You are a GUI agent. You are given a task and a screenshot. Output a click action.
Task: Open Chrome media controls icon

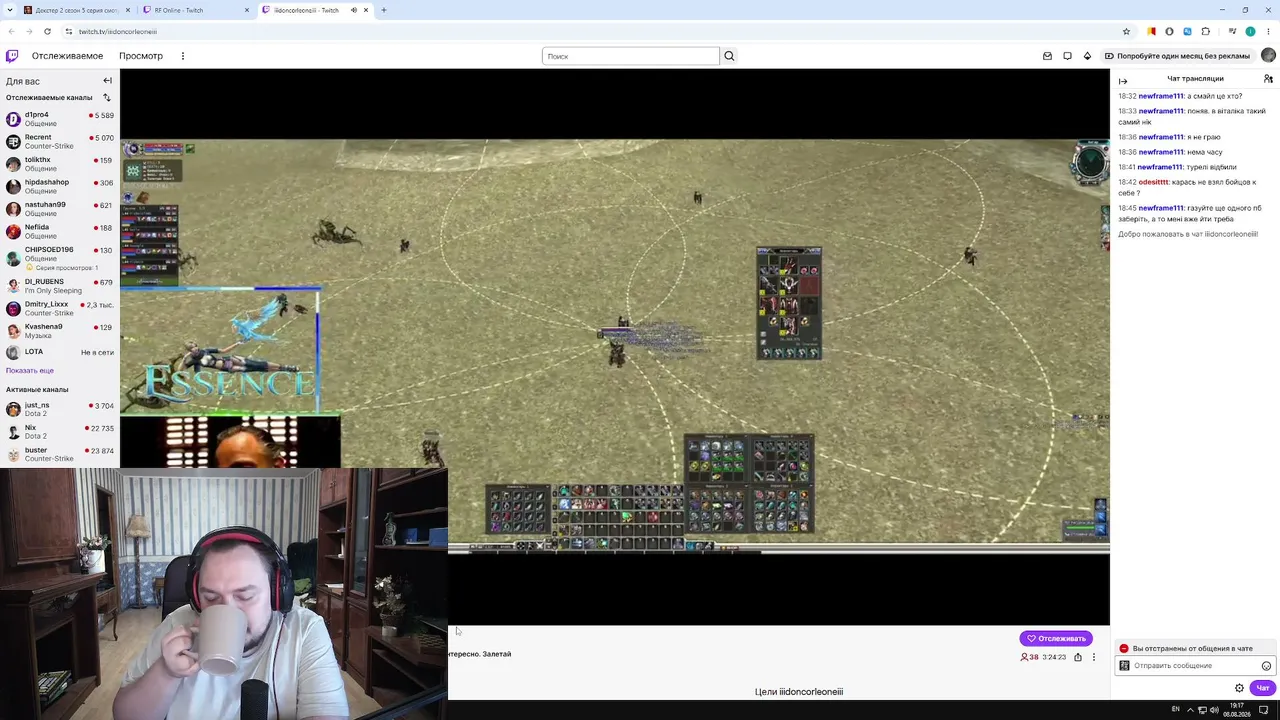pos(1231,31)
